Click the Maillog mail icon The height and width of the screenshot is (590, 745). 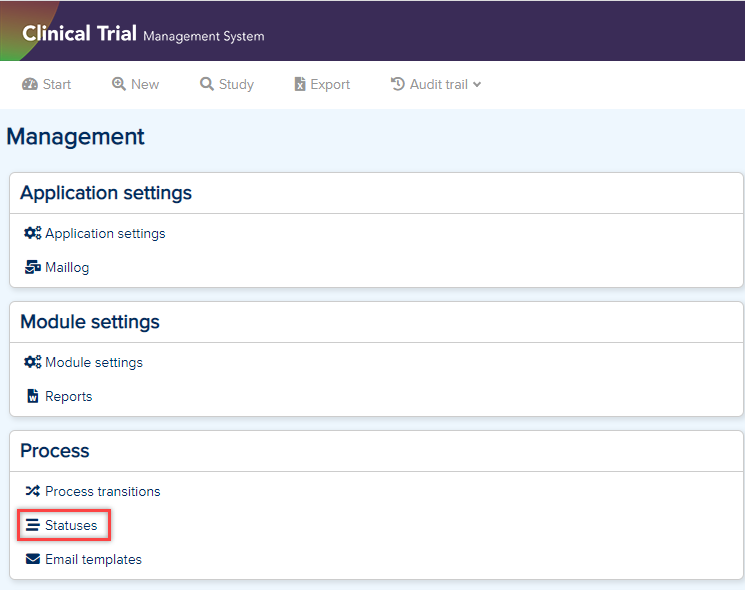click(33, 267)
